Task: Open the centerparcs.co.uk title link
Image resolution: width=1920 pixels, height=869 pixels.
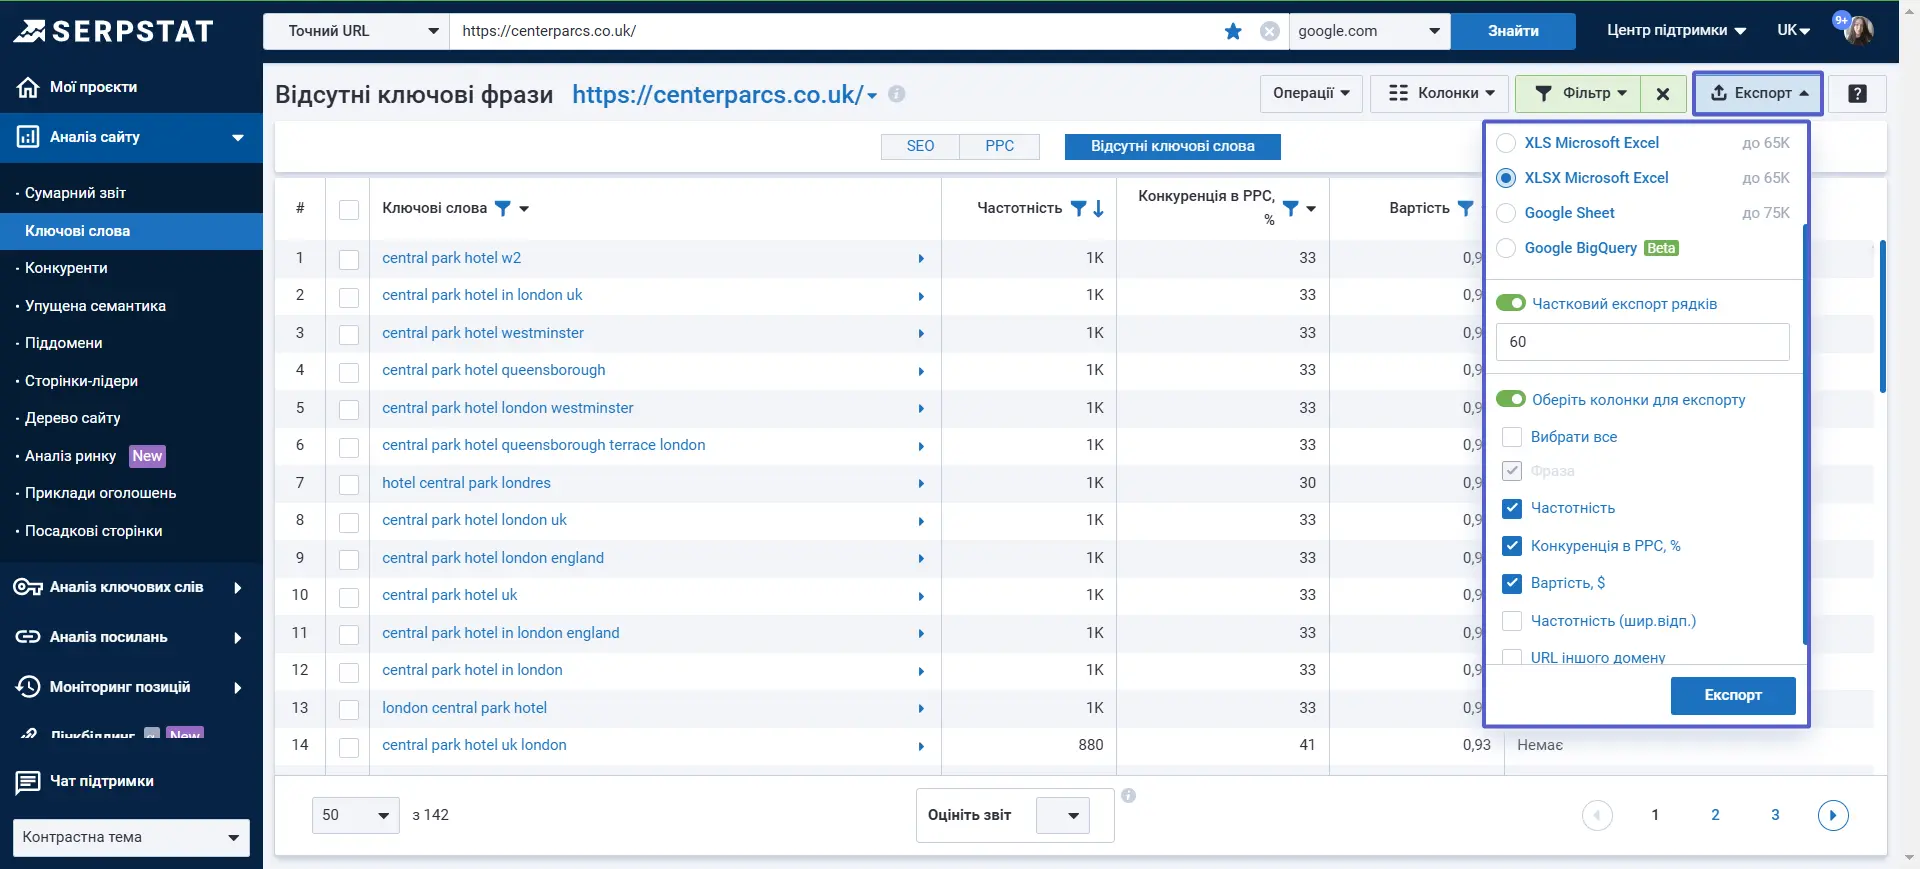Action: (717, 94)
